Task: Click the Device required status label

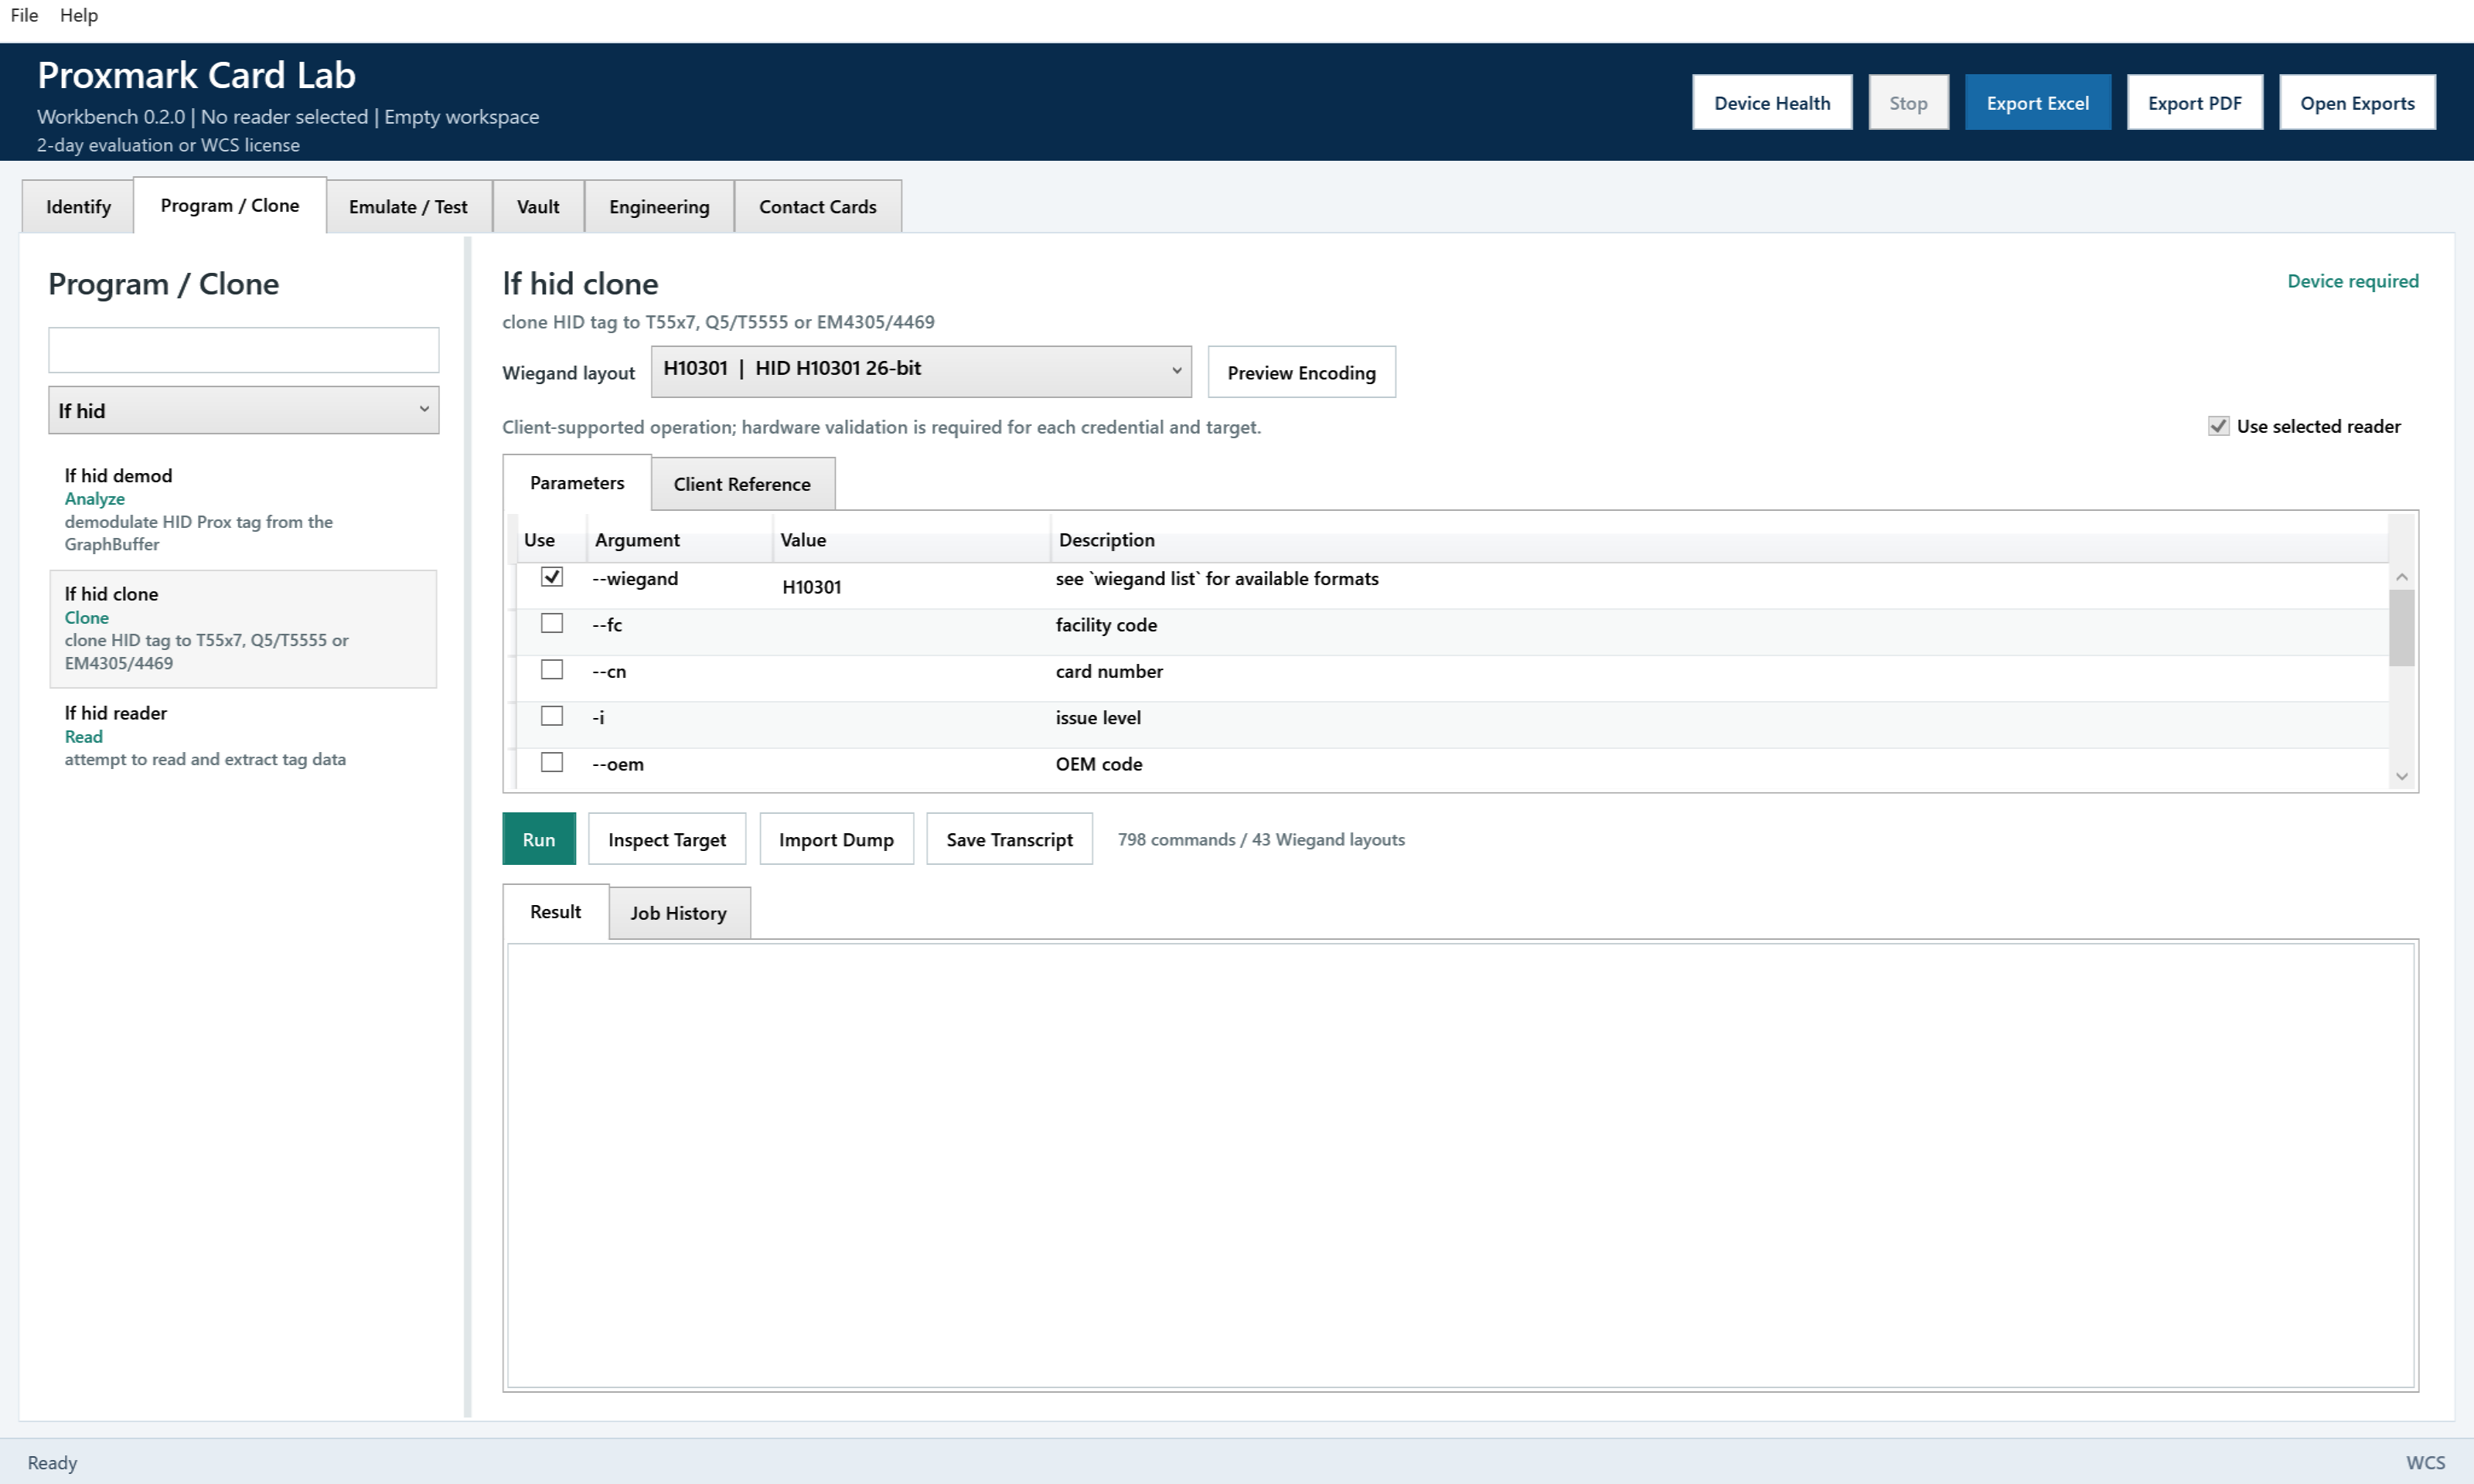Action: coord(2352,281)
